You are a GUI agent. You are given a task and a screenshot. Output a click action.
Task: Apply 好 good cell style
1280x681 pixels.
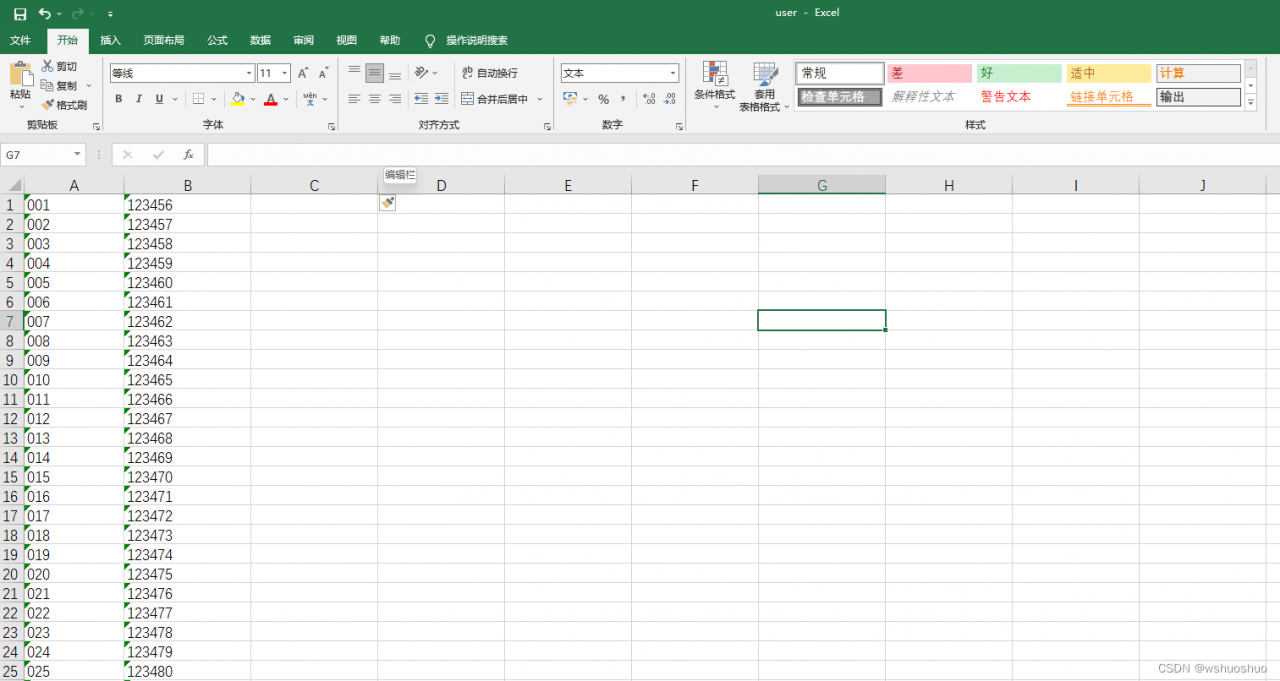[1019, 73]
